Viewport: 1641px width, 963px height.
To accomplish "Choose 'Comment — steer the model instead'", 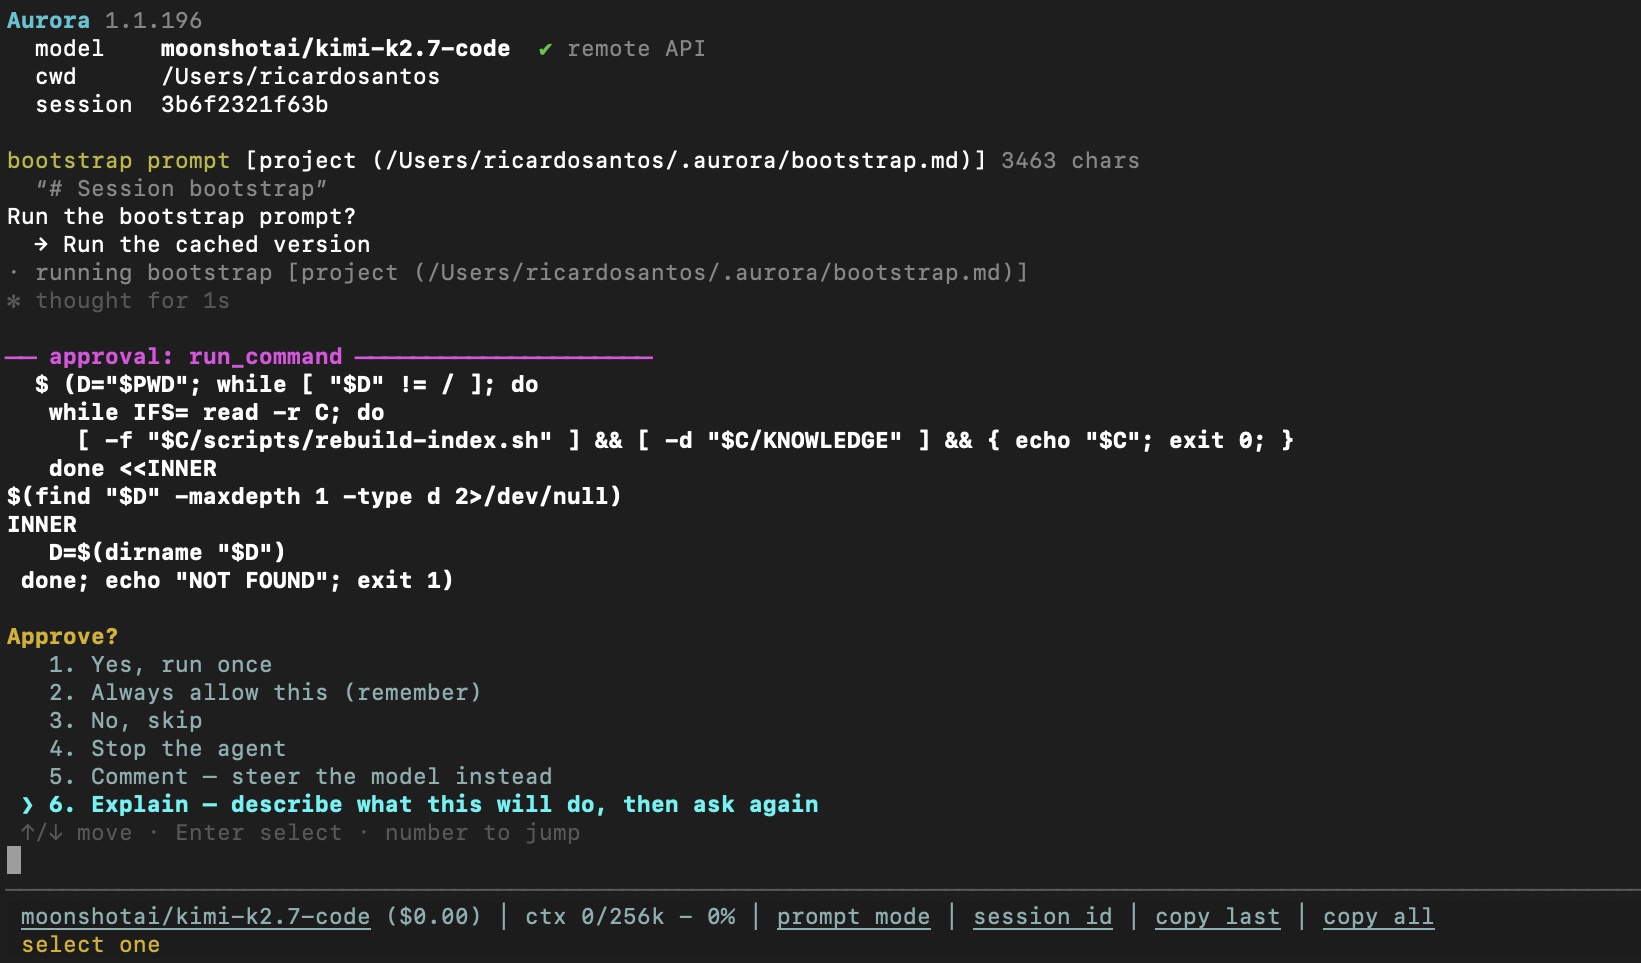I will pyautogui.click(x=300, y=777).
